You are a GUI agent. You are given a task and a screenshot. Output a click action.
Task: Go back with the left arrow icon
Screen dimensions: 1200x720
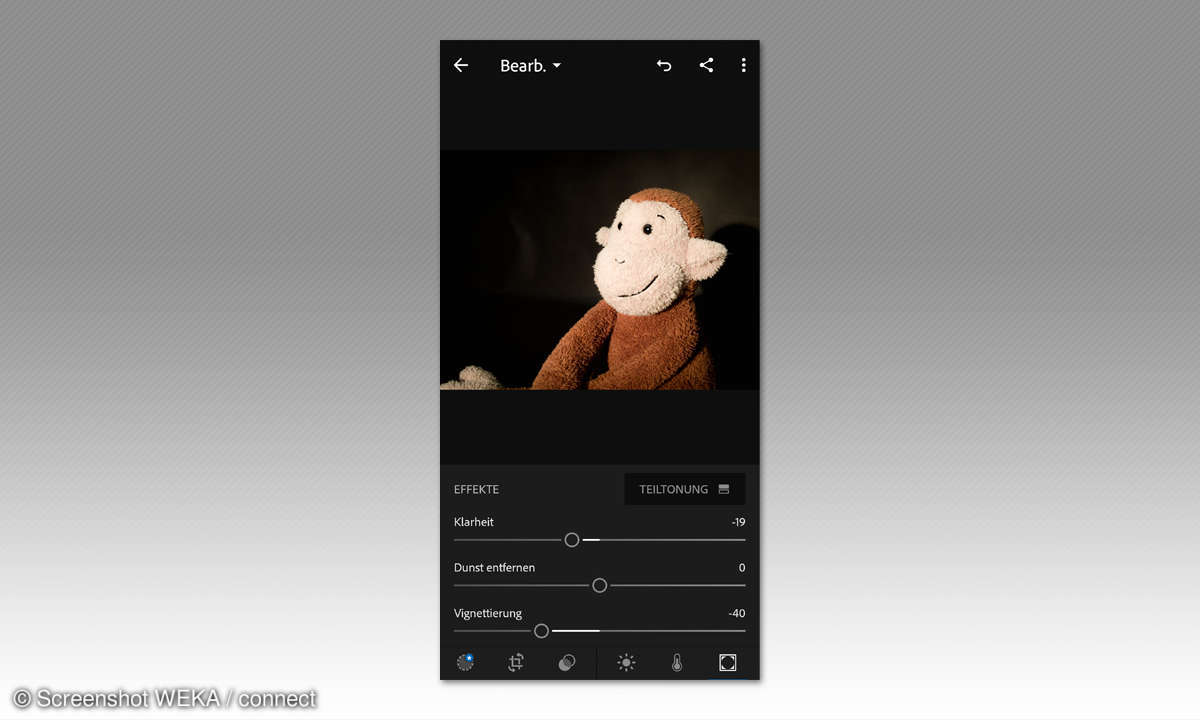coord(461,65)
